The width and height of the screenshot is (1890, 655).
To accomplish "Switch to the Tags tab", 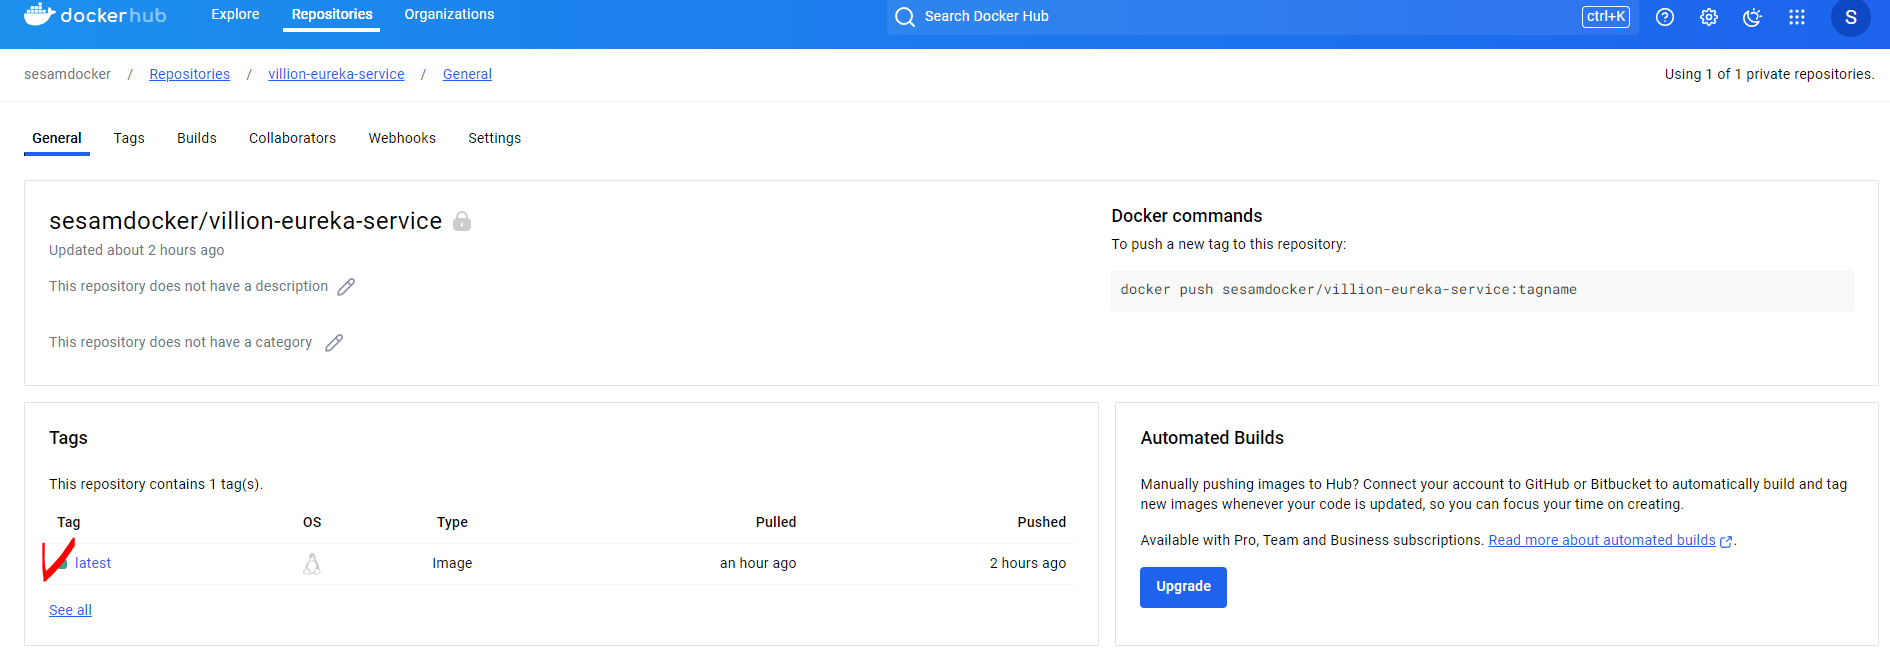I will pos(129,138).
